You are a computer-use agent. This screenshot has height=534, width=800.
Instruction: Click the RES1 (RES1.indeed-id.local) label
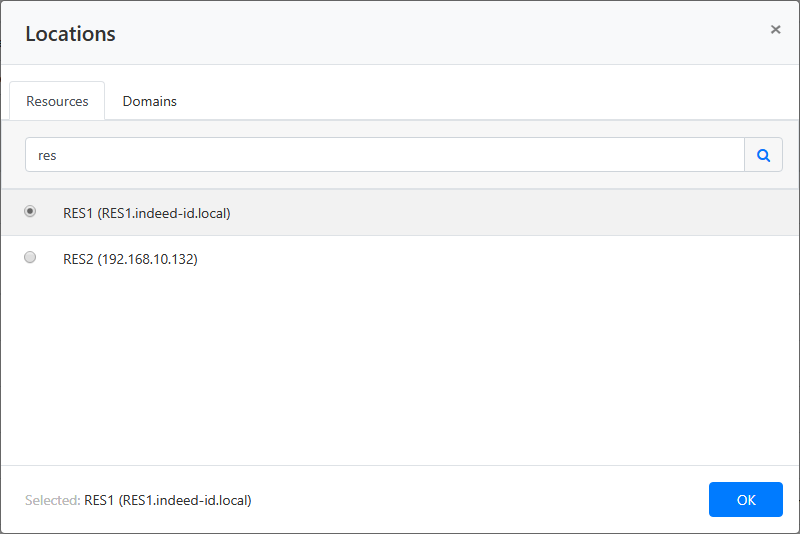pyautogui.click(x=147, y=213)
